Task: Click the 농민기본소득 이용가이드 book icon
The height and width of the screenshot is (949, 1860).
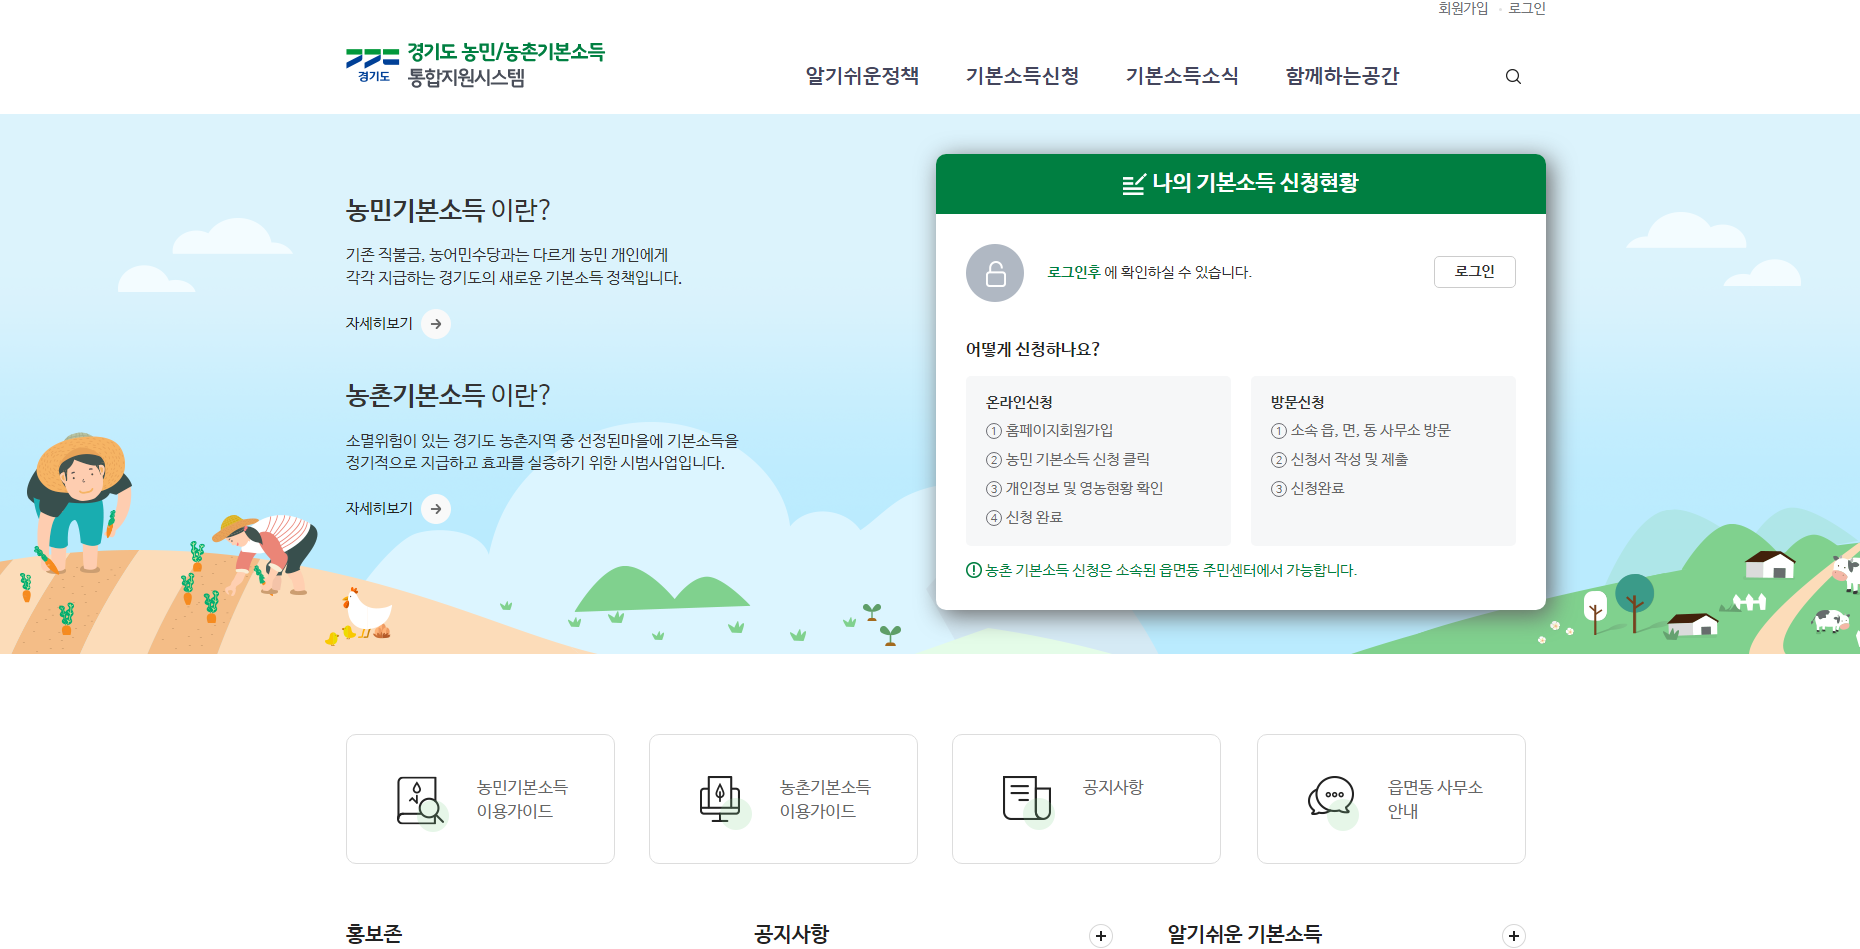Action: (x=420, y=801)
